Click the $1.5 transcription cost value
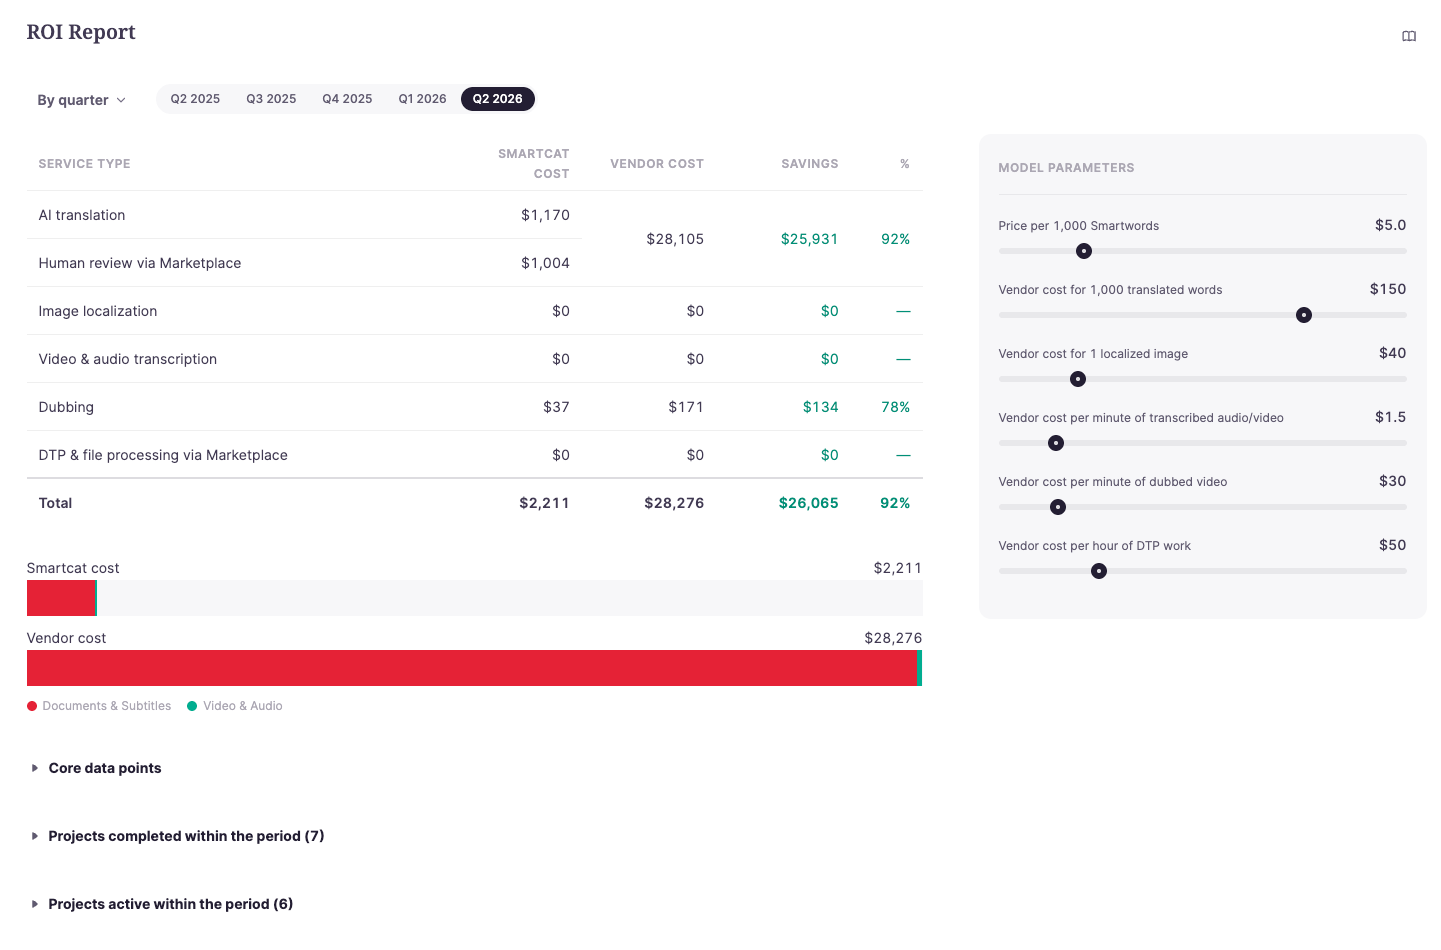This screenshot has width=1441, height=950. pyautogui.click(x=1390, y=417)
